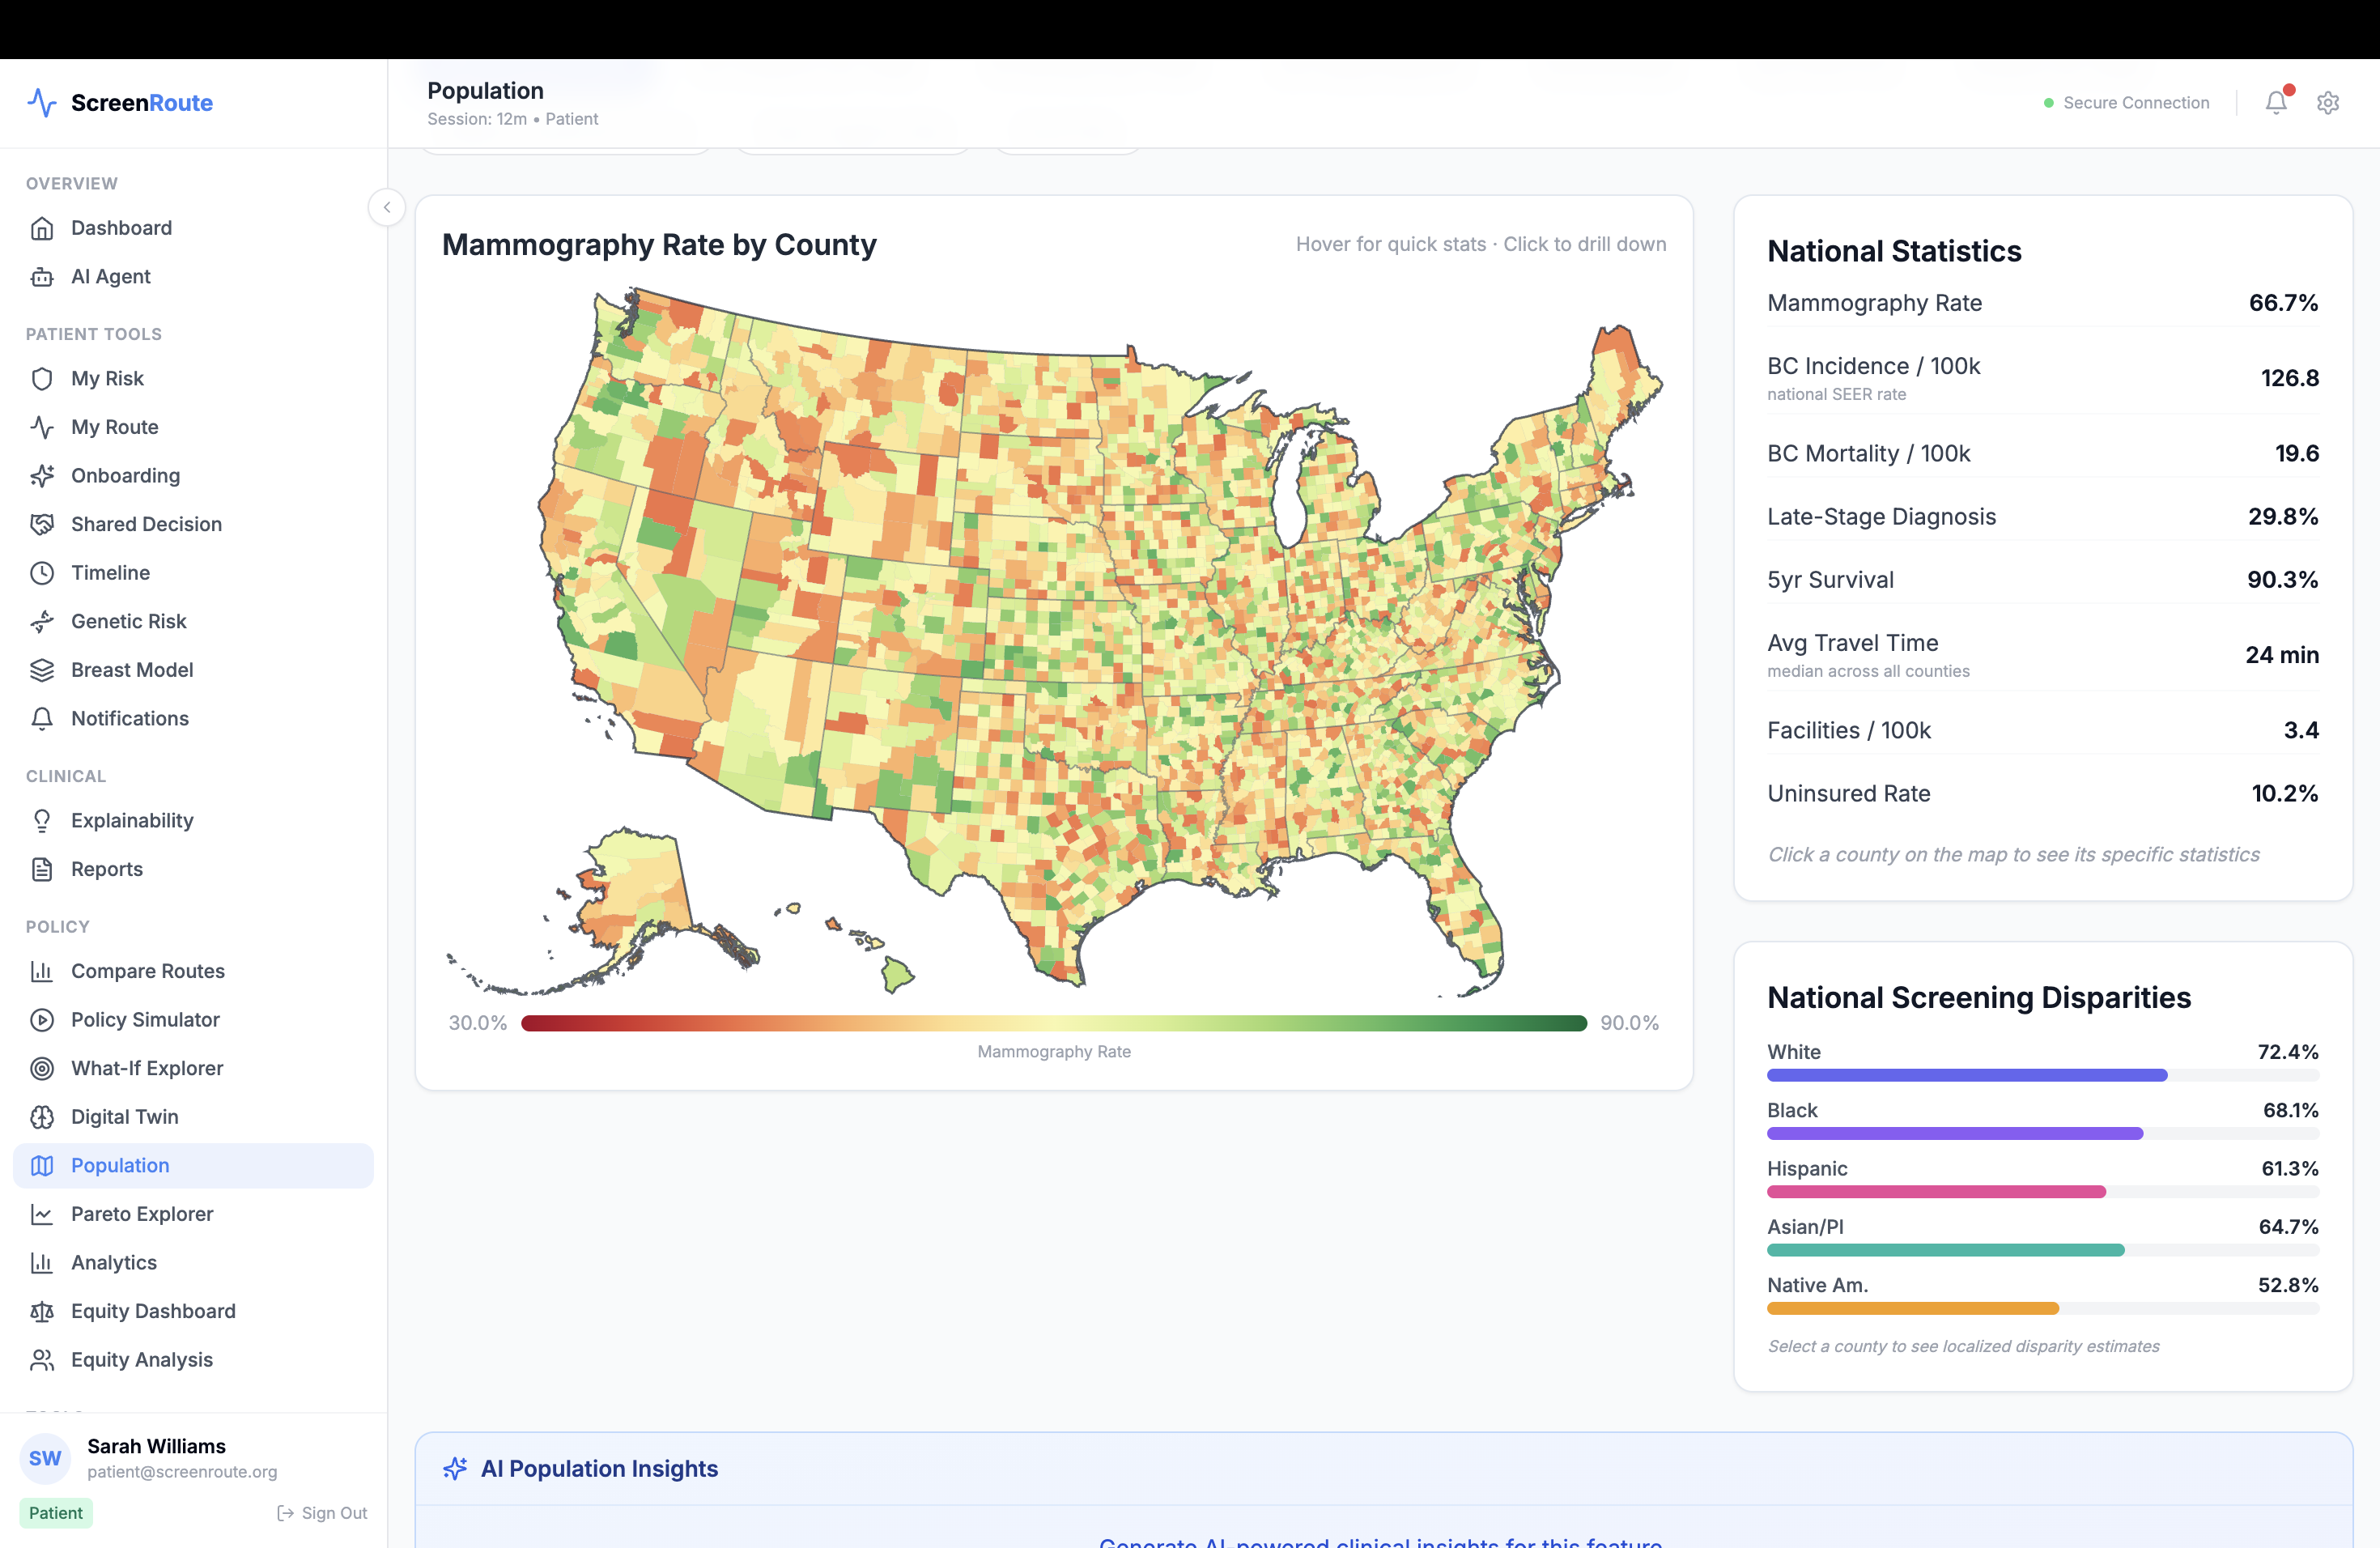The height and width of the screenshot is (1548, 2380).
Task: Navigate to What-If Explorer
Action: click(x=147, y=1068)
